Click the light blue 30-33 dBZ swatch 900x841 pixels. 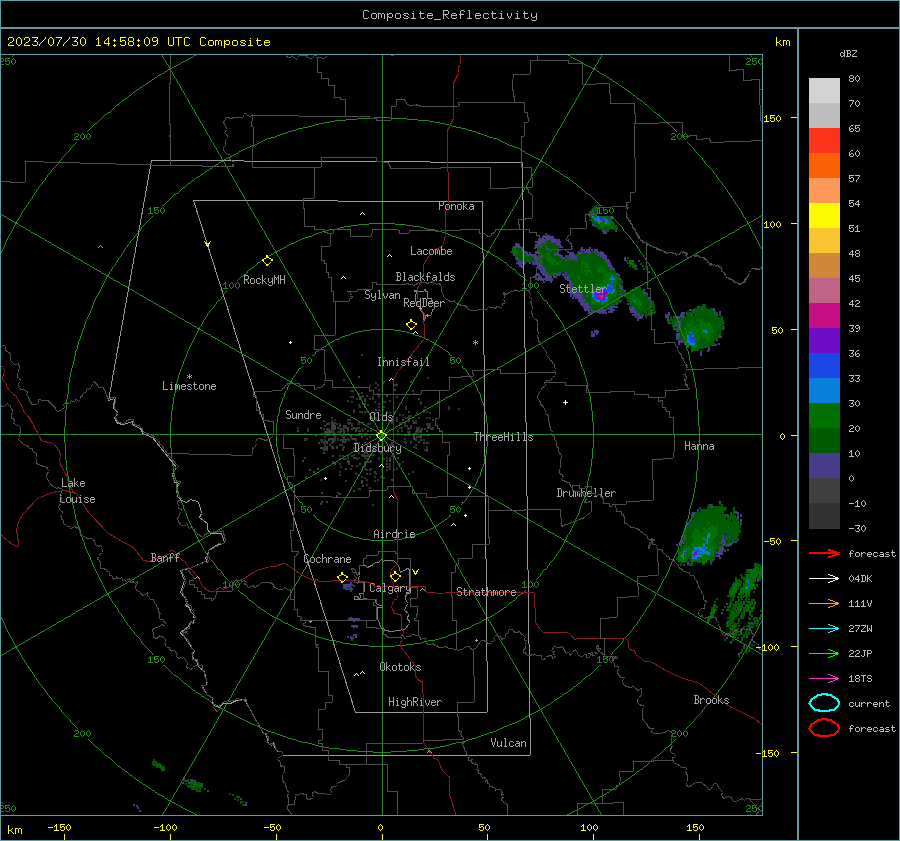[x=824, y=391]
